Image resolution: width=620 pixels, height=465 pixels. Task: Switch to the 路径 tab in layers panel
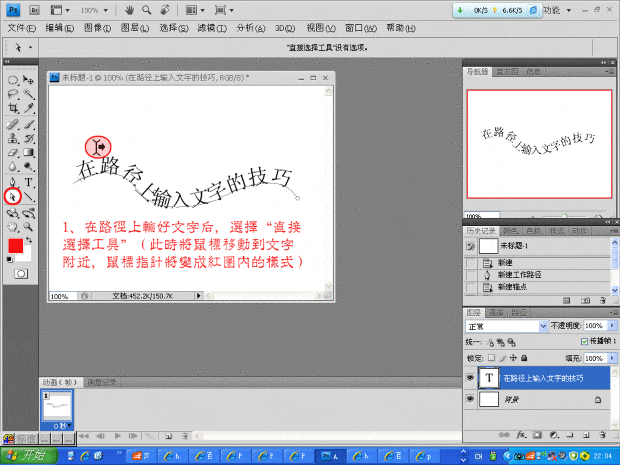(x=517, y=311)
